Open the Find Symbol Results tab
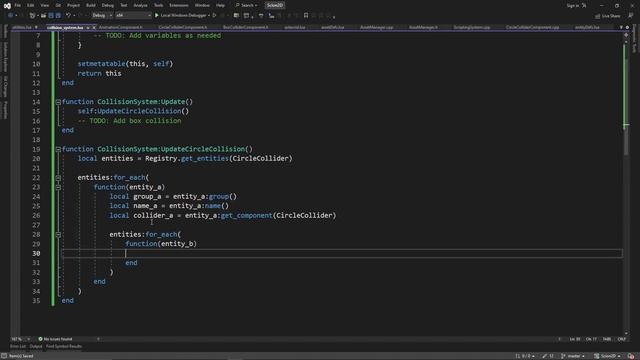640x360 pixels. [64, 346]
